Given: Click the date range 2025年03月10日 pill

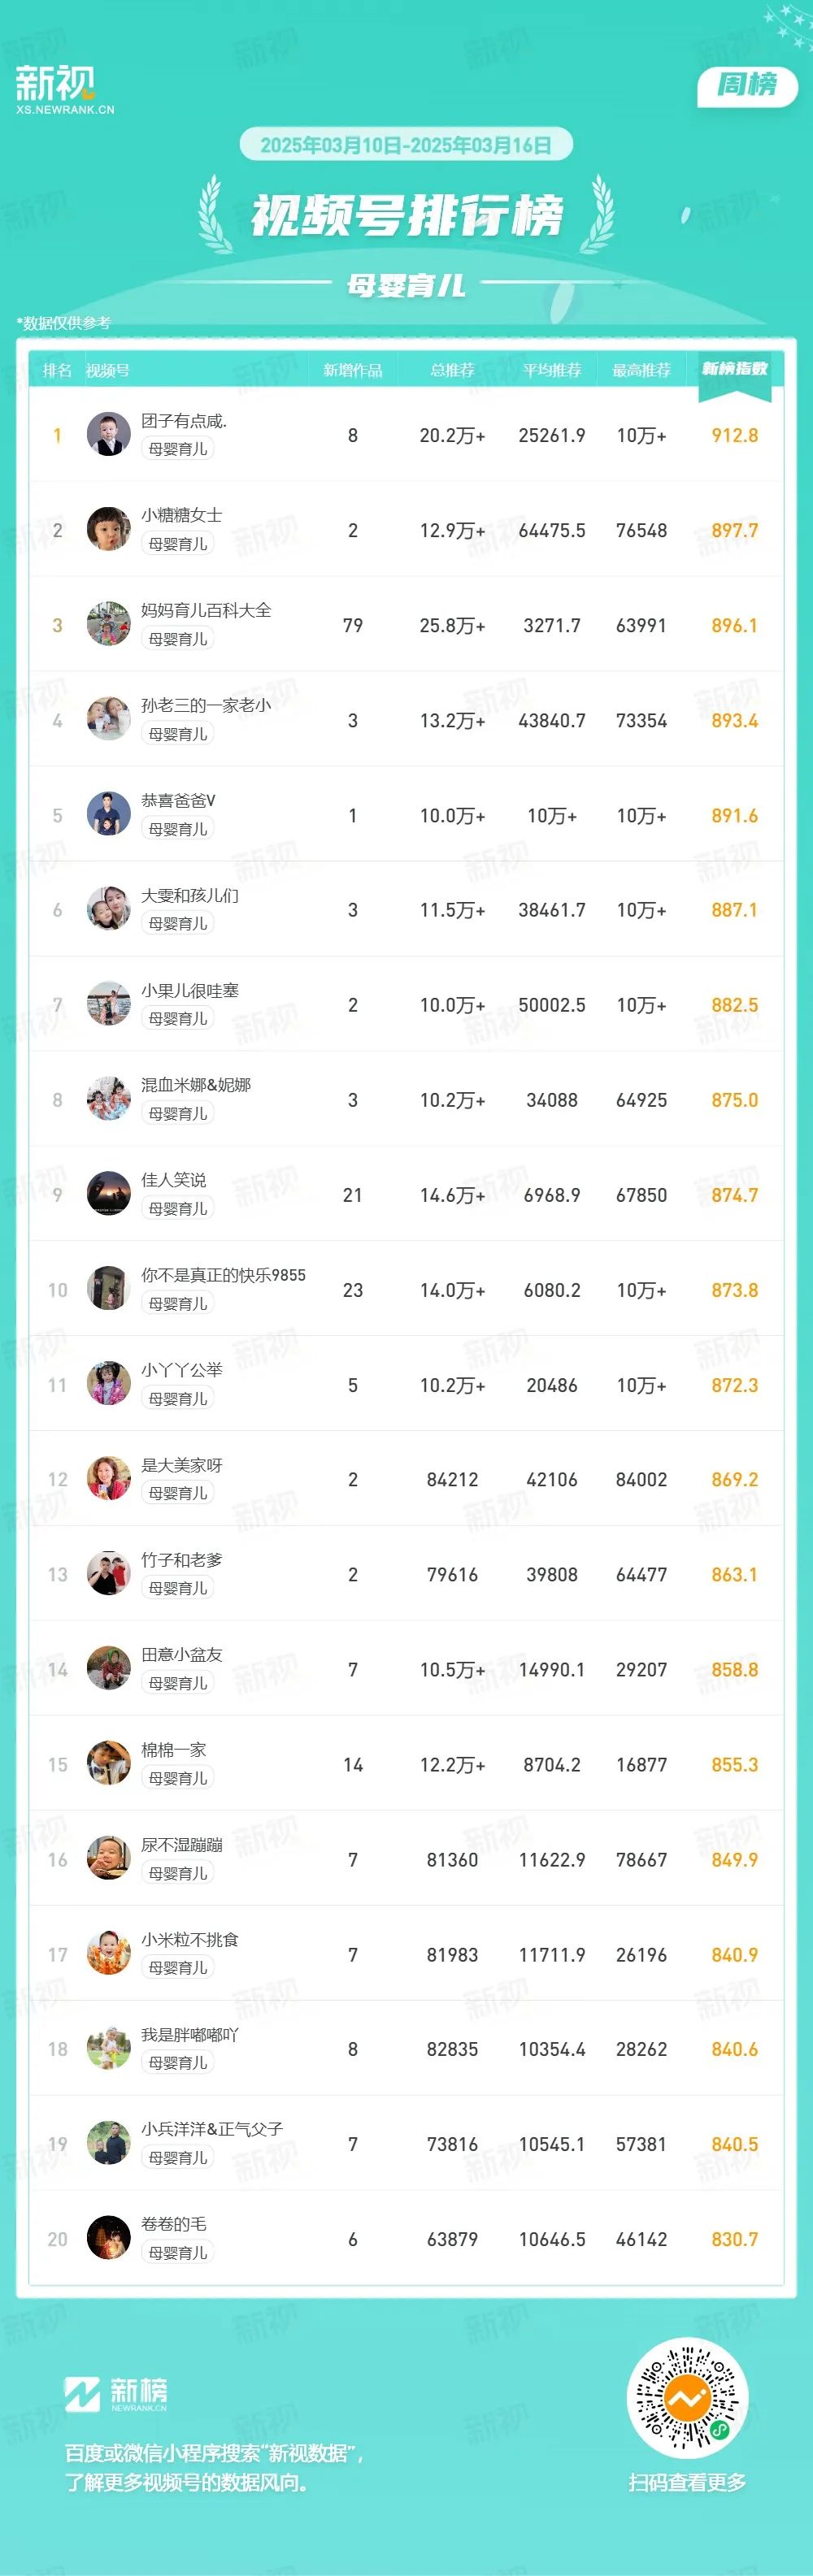Looking at the screenshot, I should (x=406, y=145).
